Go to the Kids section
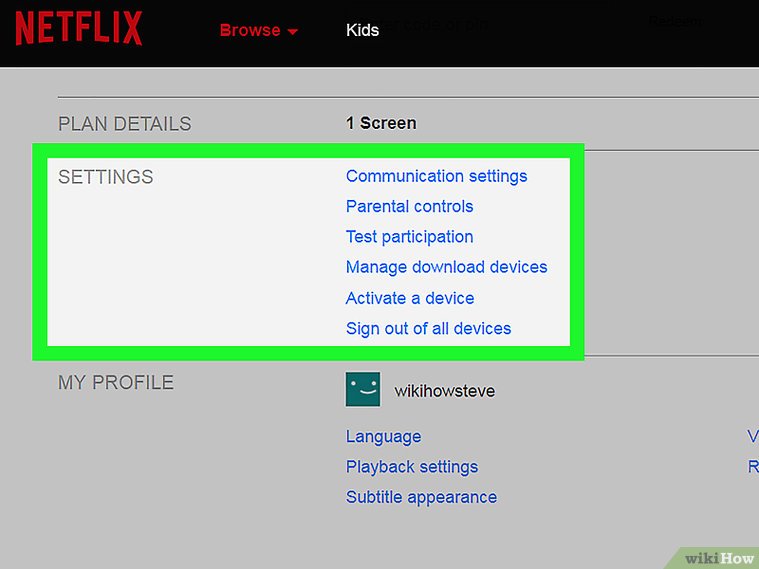 (362, 30)
